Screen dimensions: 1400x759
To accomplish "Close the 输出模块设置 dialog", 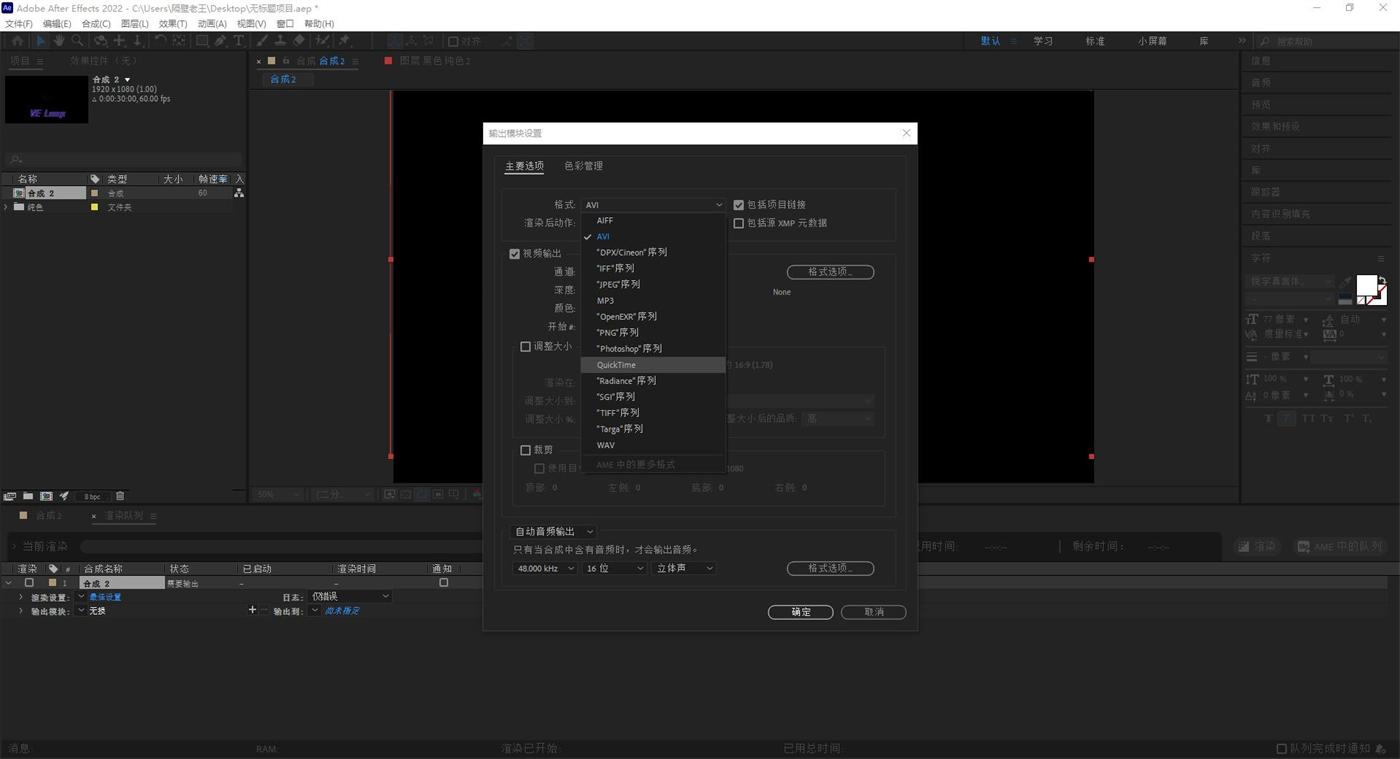I will [906, 133].
